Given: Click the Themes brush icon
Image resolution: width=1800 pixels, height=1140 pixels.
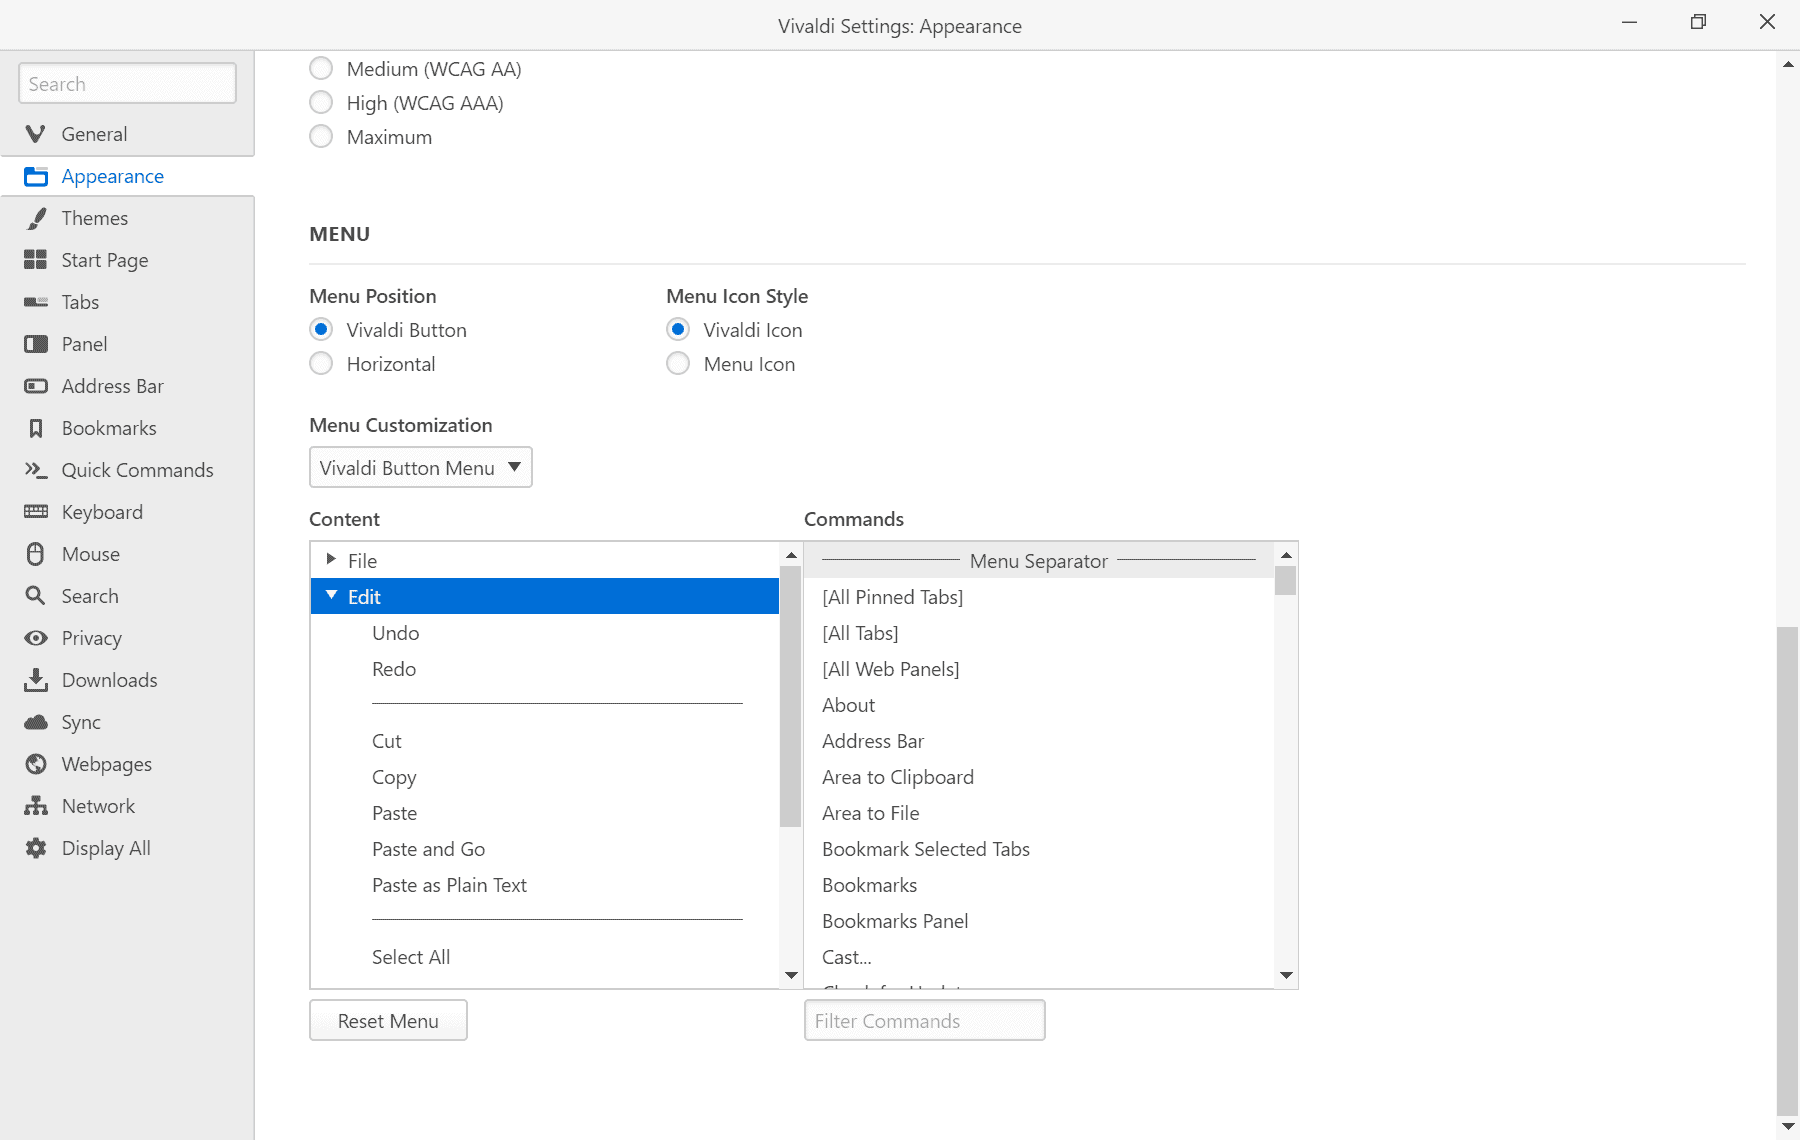Looking at the screenshot, I should (x=36, y=218).
